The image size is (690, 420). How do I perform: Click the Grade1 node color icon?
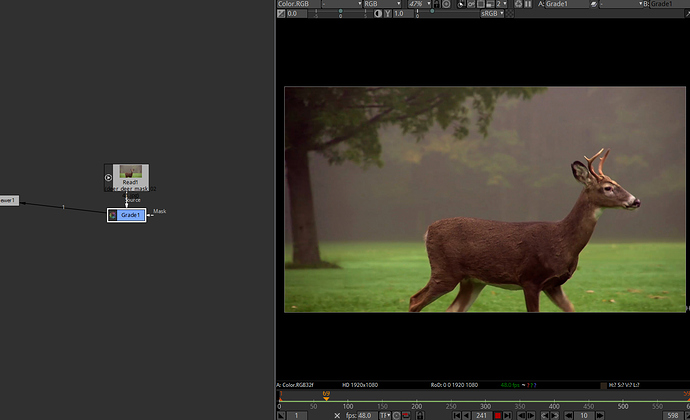113,214
